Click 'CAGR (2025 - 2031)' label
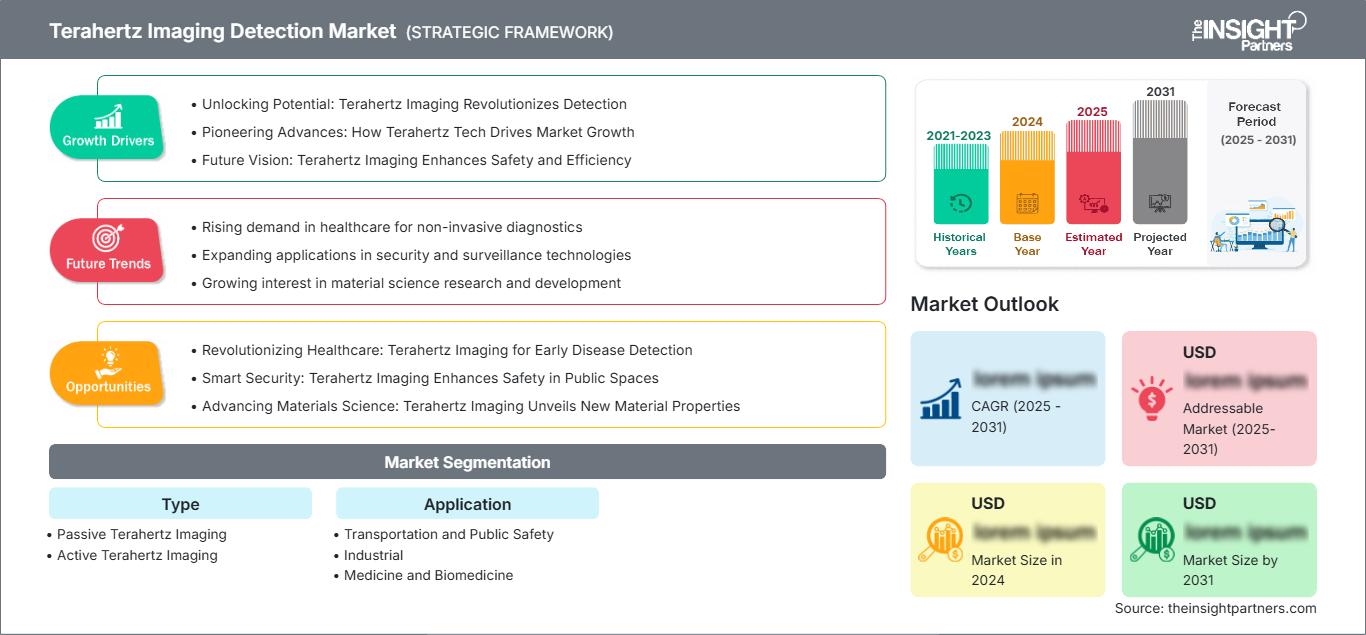Viewport: 1366px width, 635px height. (1016, 417)
